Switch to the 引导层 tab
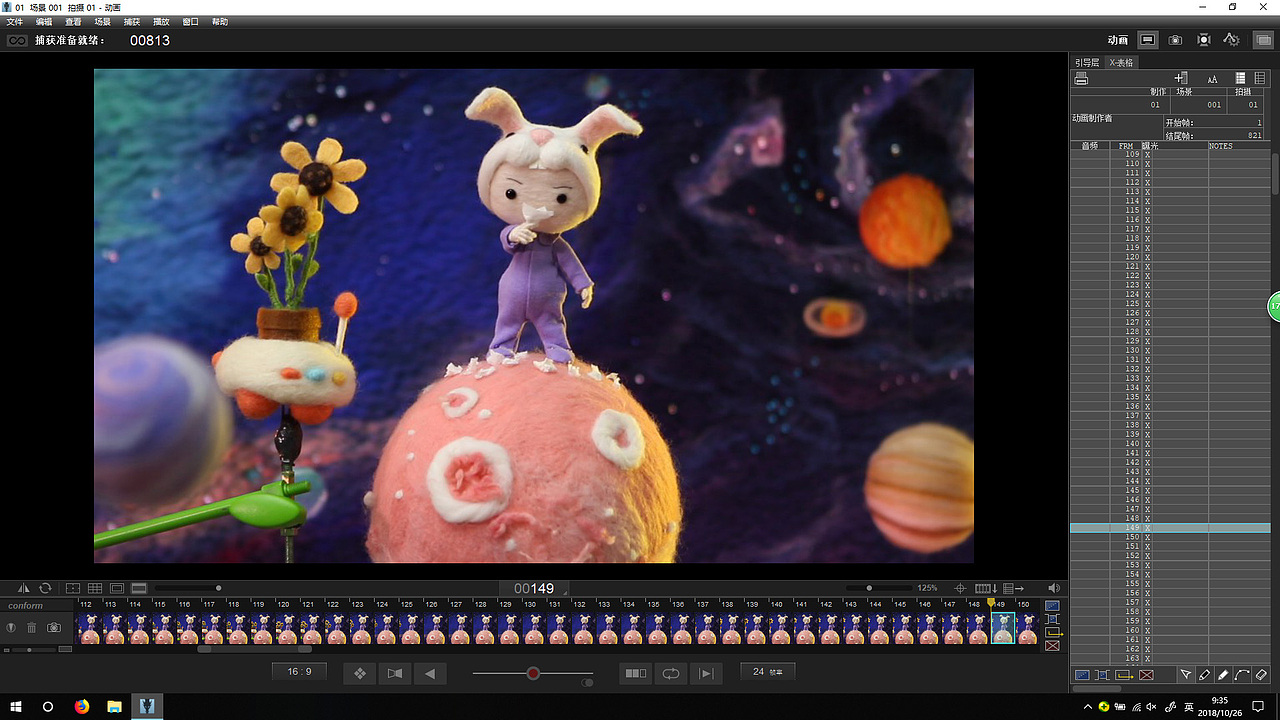This screenshot has height=720, width=1280. tap(1087, 62)
